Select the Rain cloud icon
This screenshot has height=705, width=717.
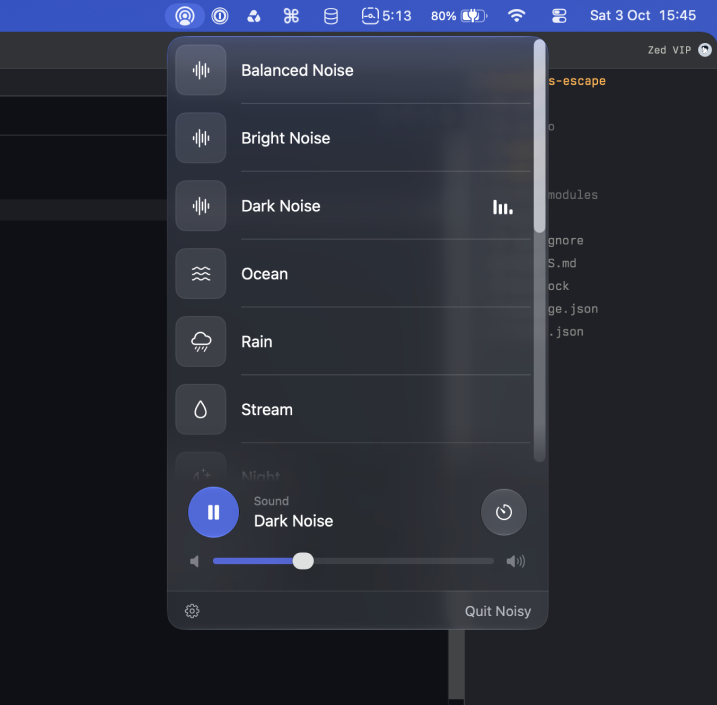point(201,342)
